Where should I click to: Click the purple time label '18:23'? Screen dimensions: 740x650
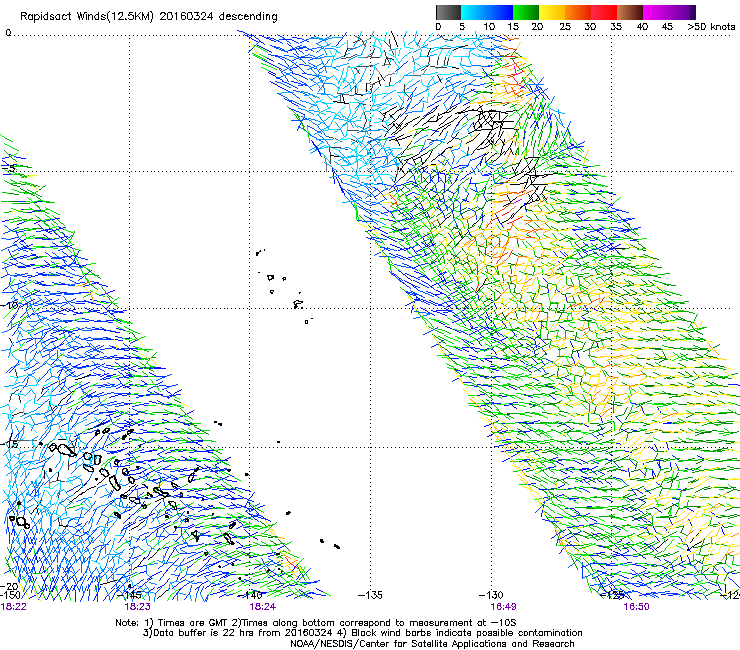click(x=137, y=607)
